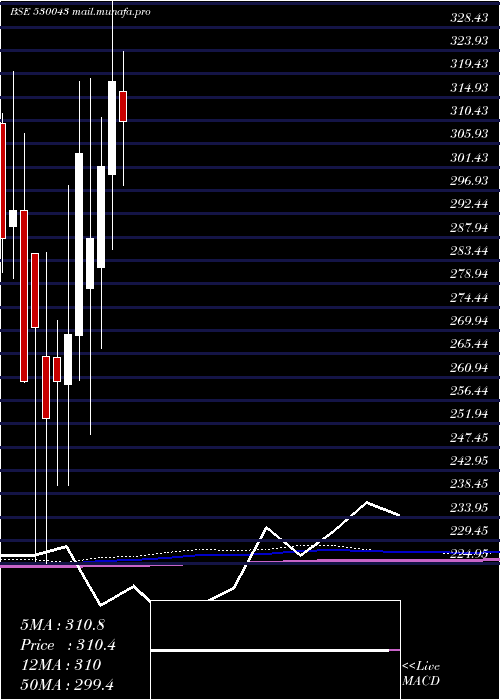
Task: Click the BSE 530043 mail.munafa.pro title text
Action: click(80, 12)
